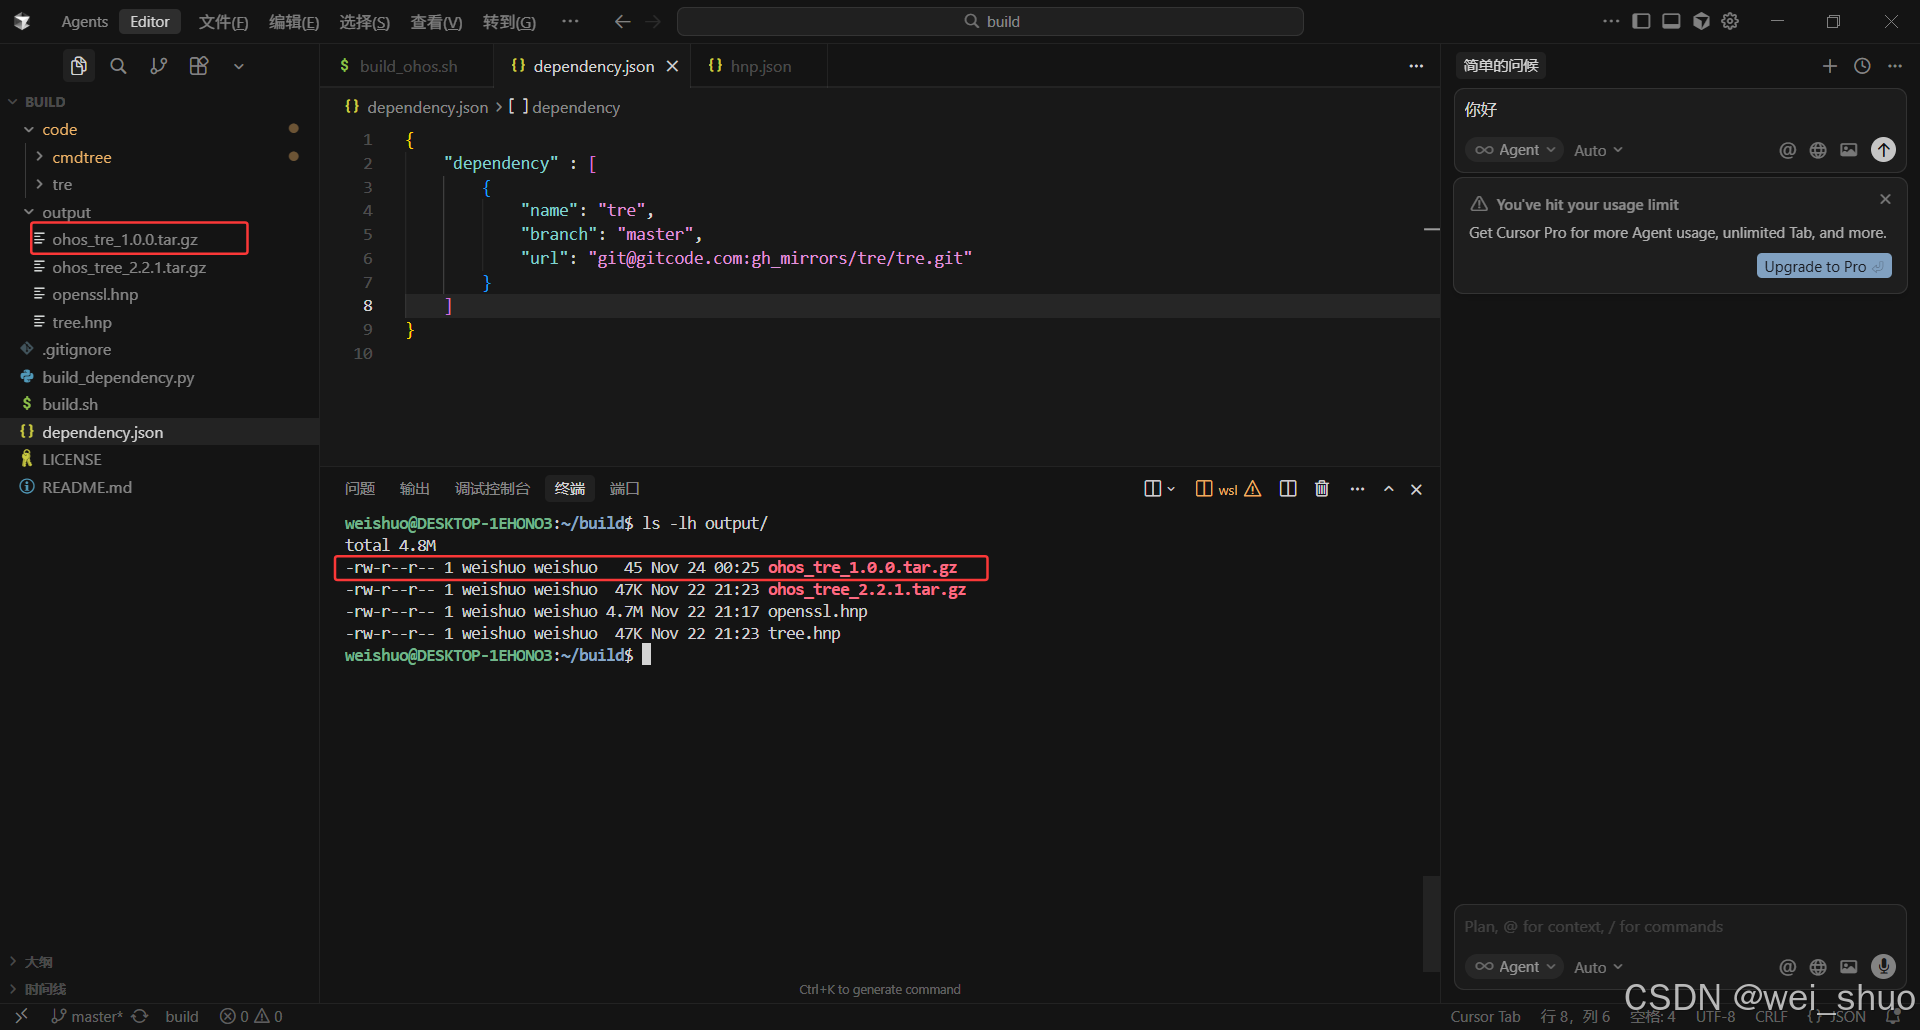Click master* branch in status bar
The height and width of the screenshot is (1030, 1920).
click(87, 1016)
